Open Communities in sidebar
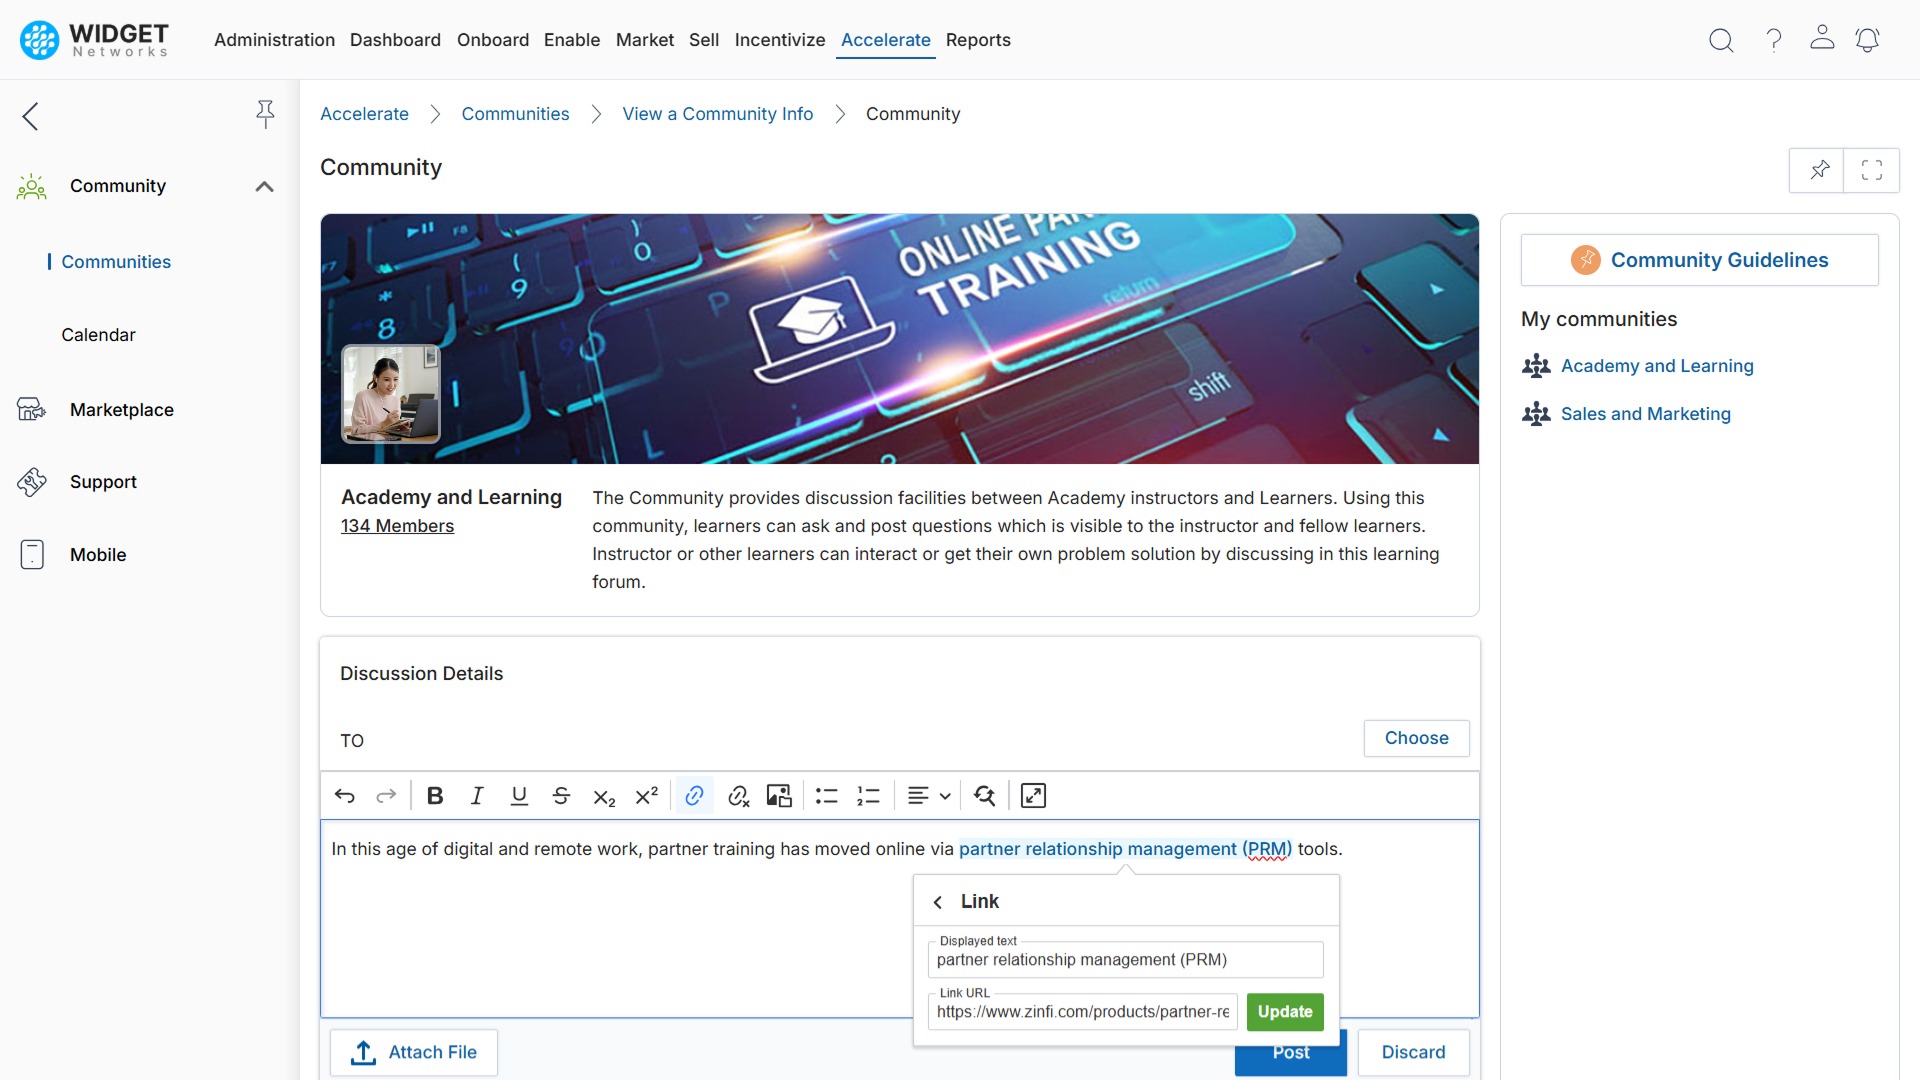Image resolution: width=1920 pixels, height=1080 pixels. 116,262
